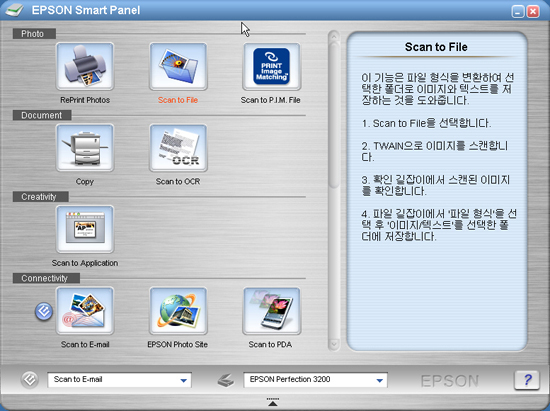Open the RePrint Photos icon
The image size is (550, 411).
coord(85,66)
